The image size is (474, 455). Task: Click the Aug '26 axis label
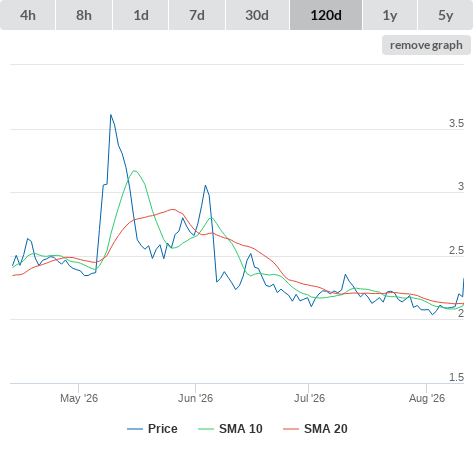[x=427, y=398]
